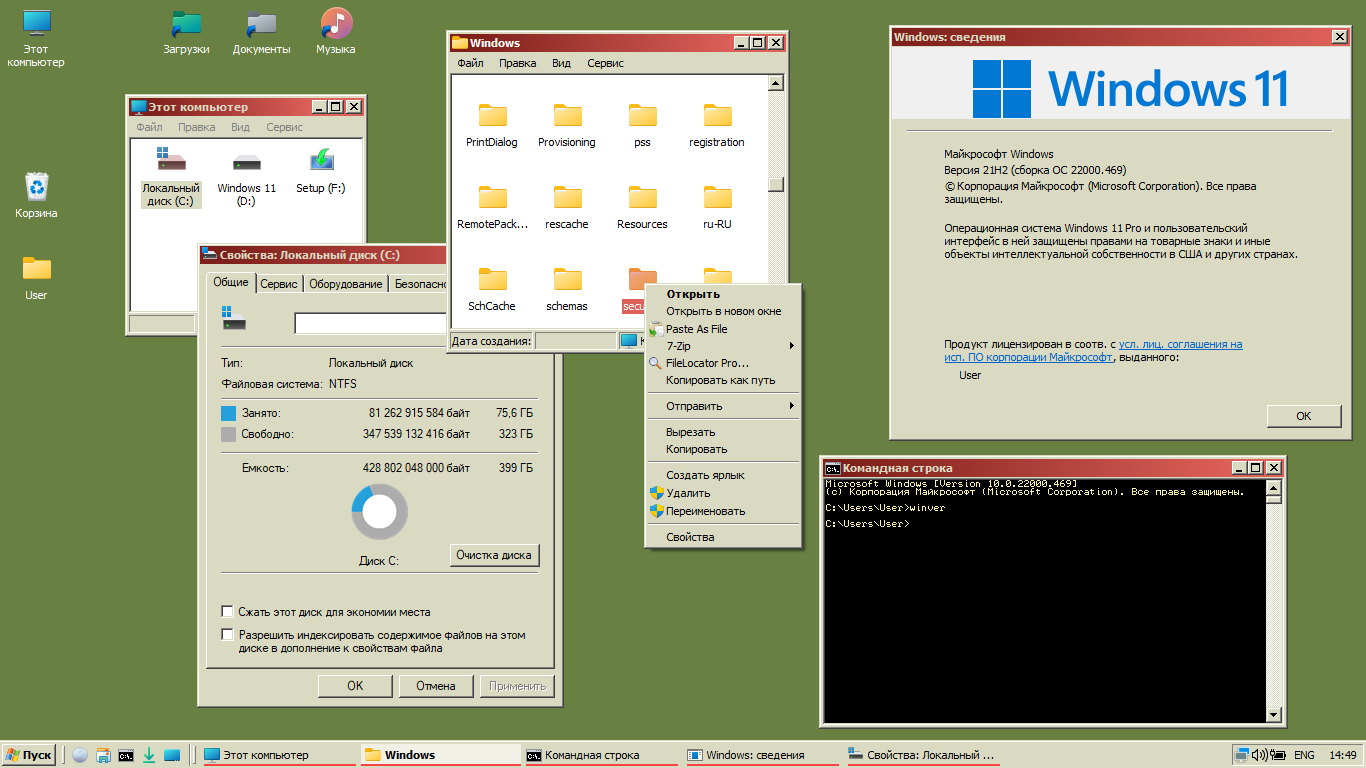Click the file explorer quick launch icon

tap(103, 755)
